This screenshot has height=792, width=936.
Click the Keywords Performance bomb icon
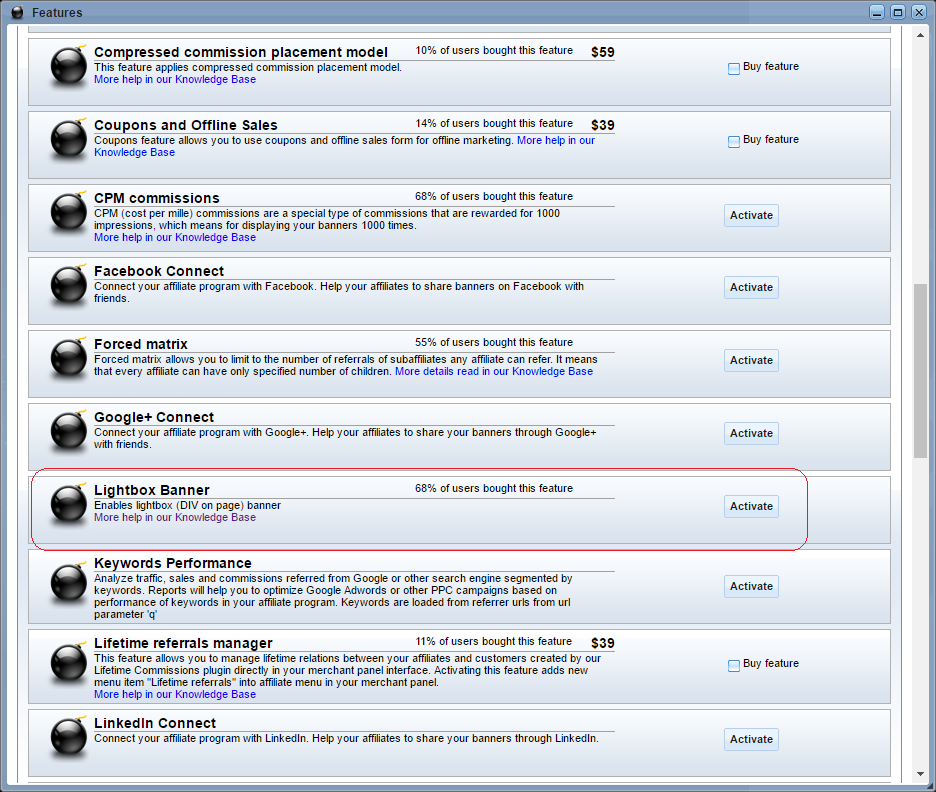point(69,584)
